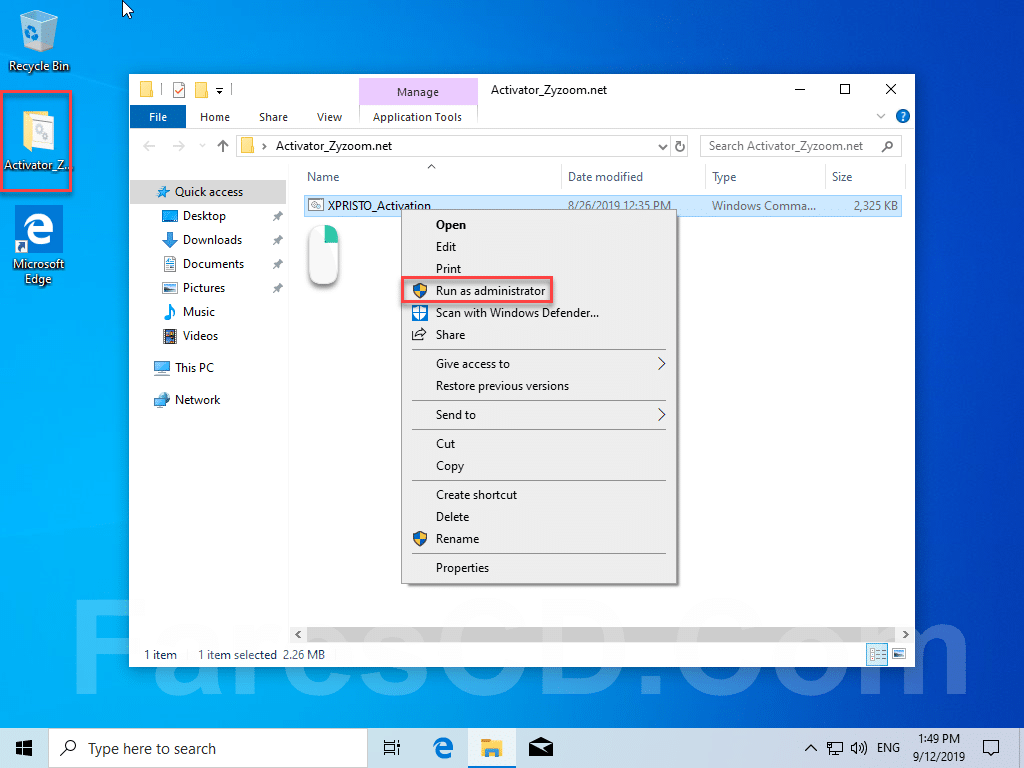Open Music in navigation pane
Image resolution: width=1024 pixels, height=768 pixels.
pos(199,312)
